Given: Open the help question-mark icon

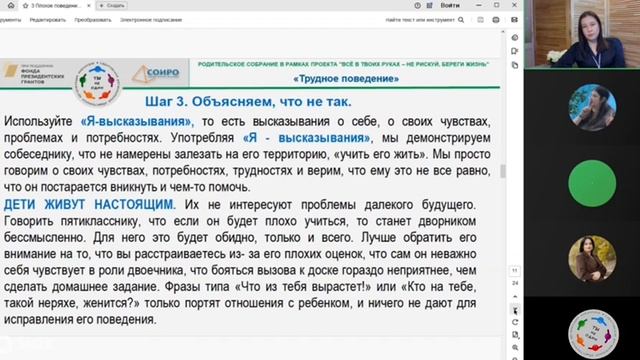Looking at the screenshot, I should pyautogui.click(x=417, y=6).
